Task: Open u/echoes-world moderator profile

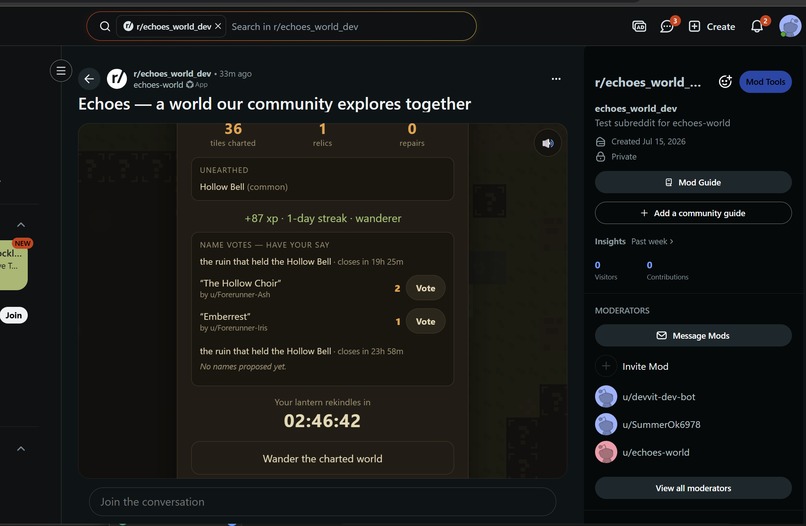Action: (x=655, y=452)
